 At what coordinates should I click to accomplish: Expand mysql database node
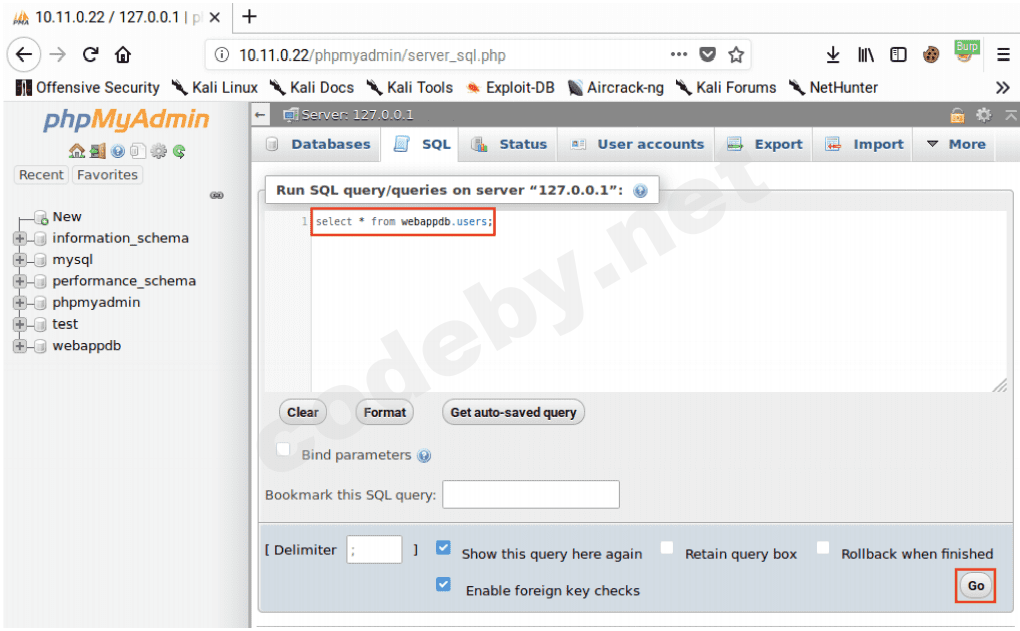(20, 260)
